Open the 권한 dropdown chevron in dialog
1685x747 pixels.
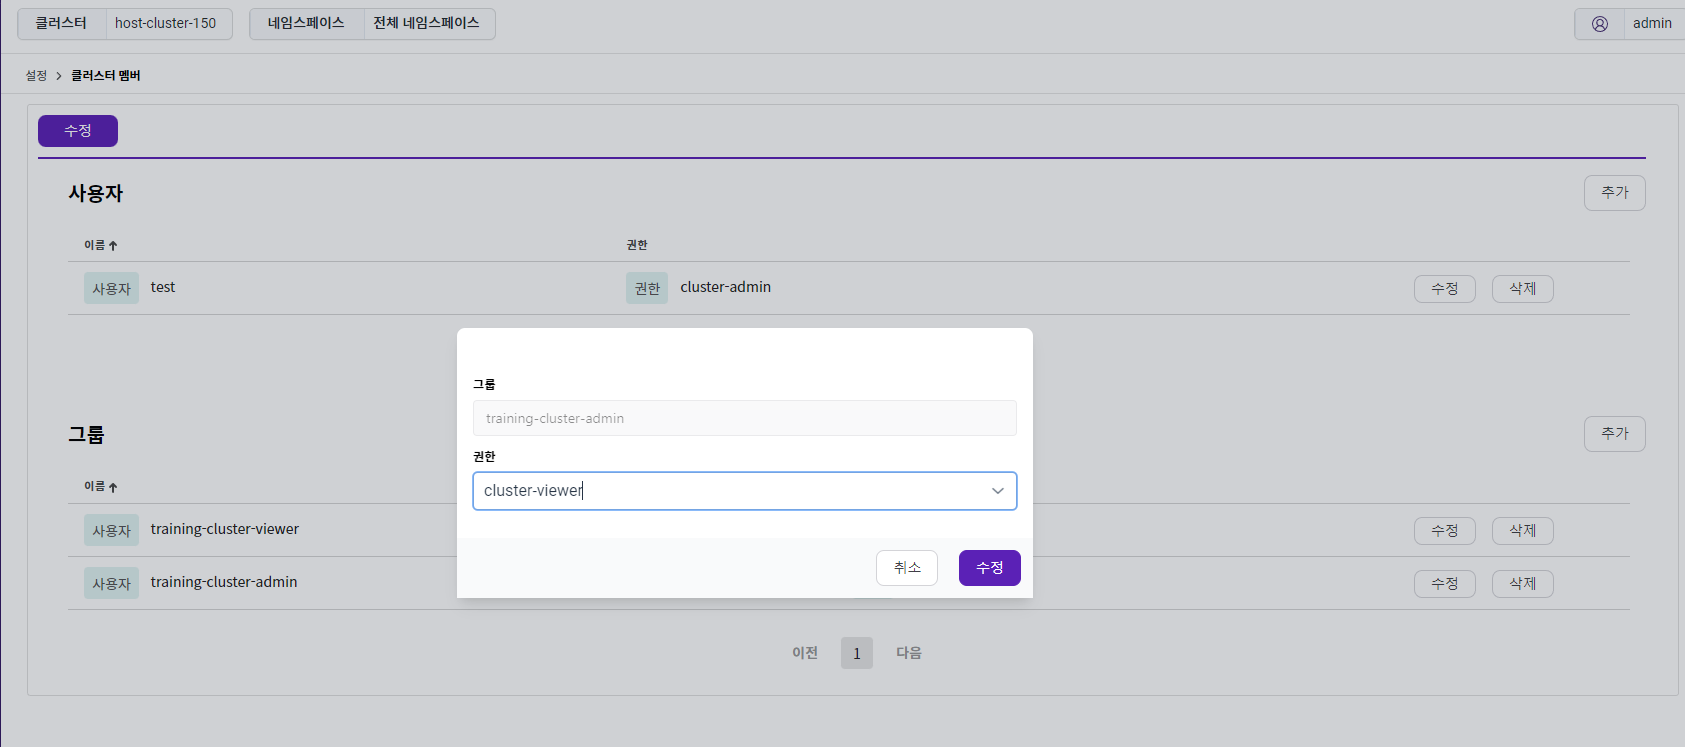[997, 491]
